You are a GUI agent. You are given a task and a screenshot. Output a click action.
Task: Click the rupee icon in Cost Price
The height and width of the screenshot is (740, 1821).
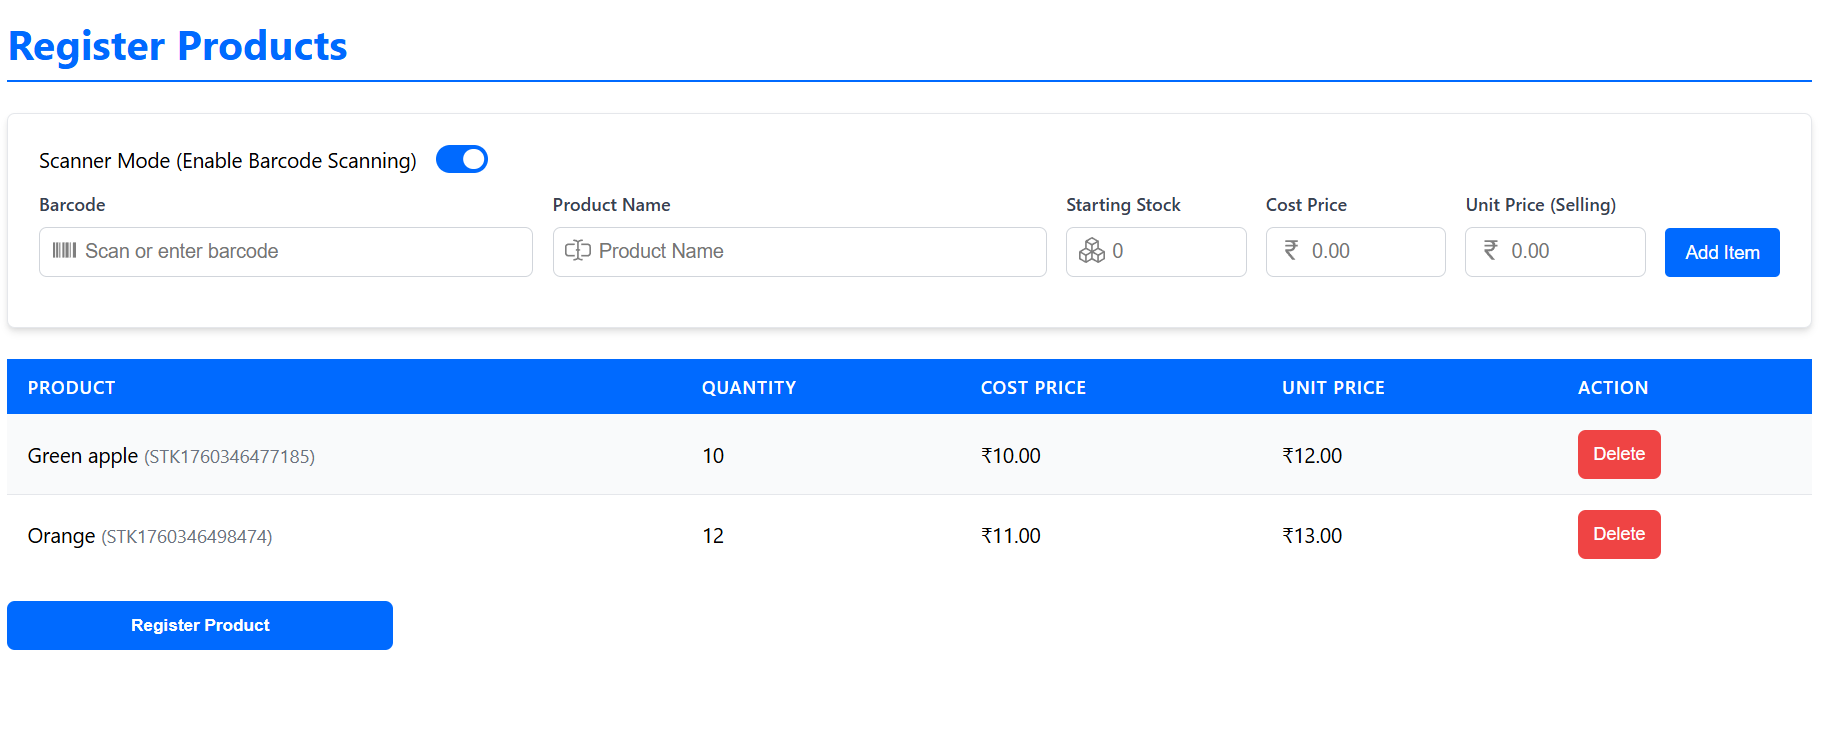1291,251
